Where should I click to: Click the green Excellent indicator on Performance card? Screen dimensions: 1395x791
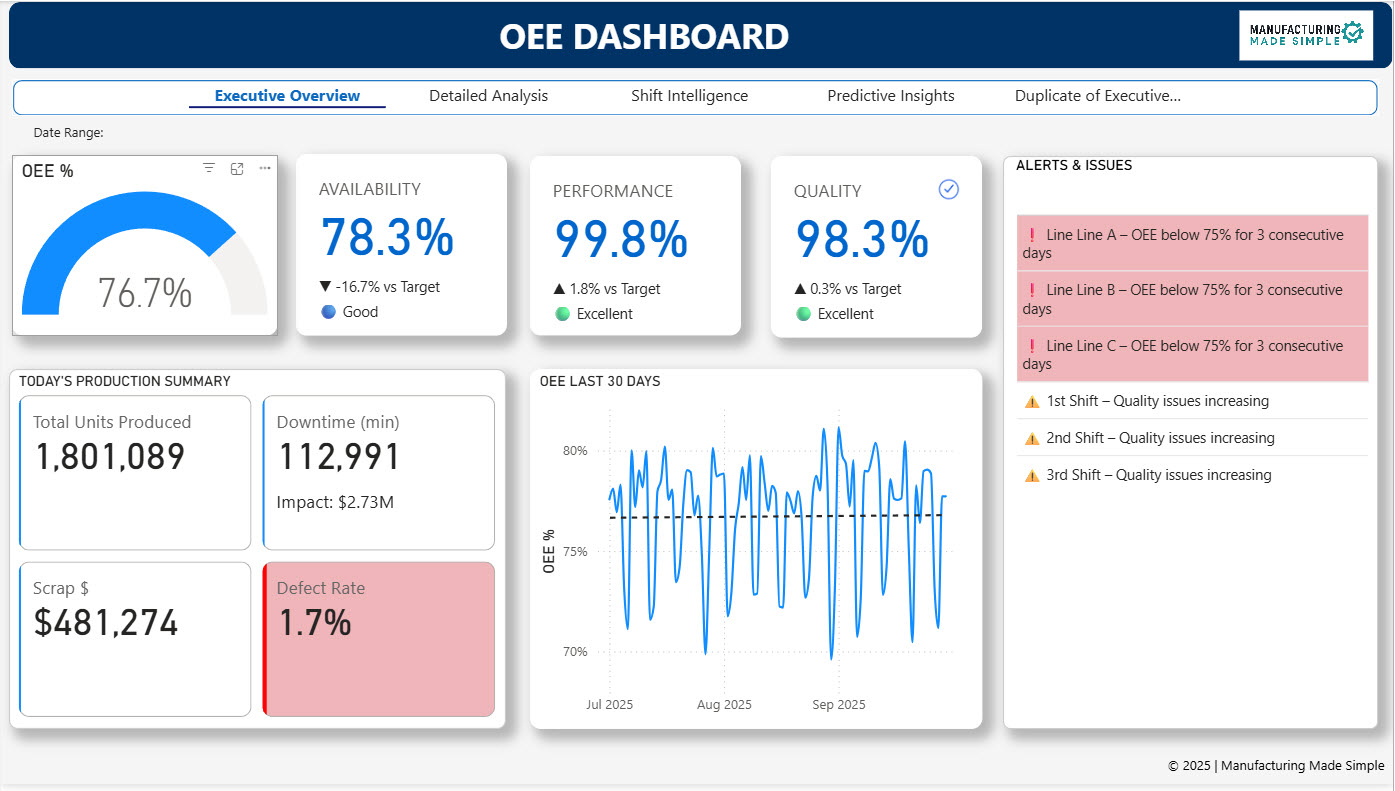coord(562,313)
